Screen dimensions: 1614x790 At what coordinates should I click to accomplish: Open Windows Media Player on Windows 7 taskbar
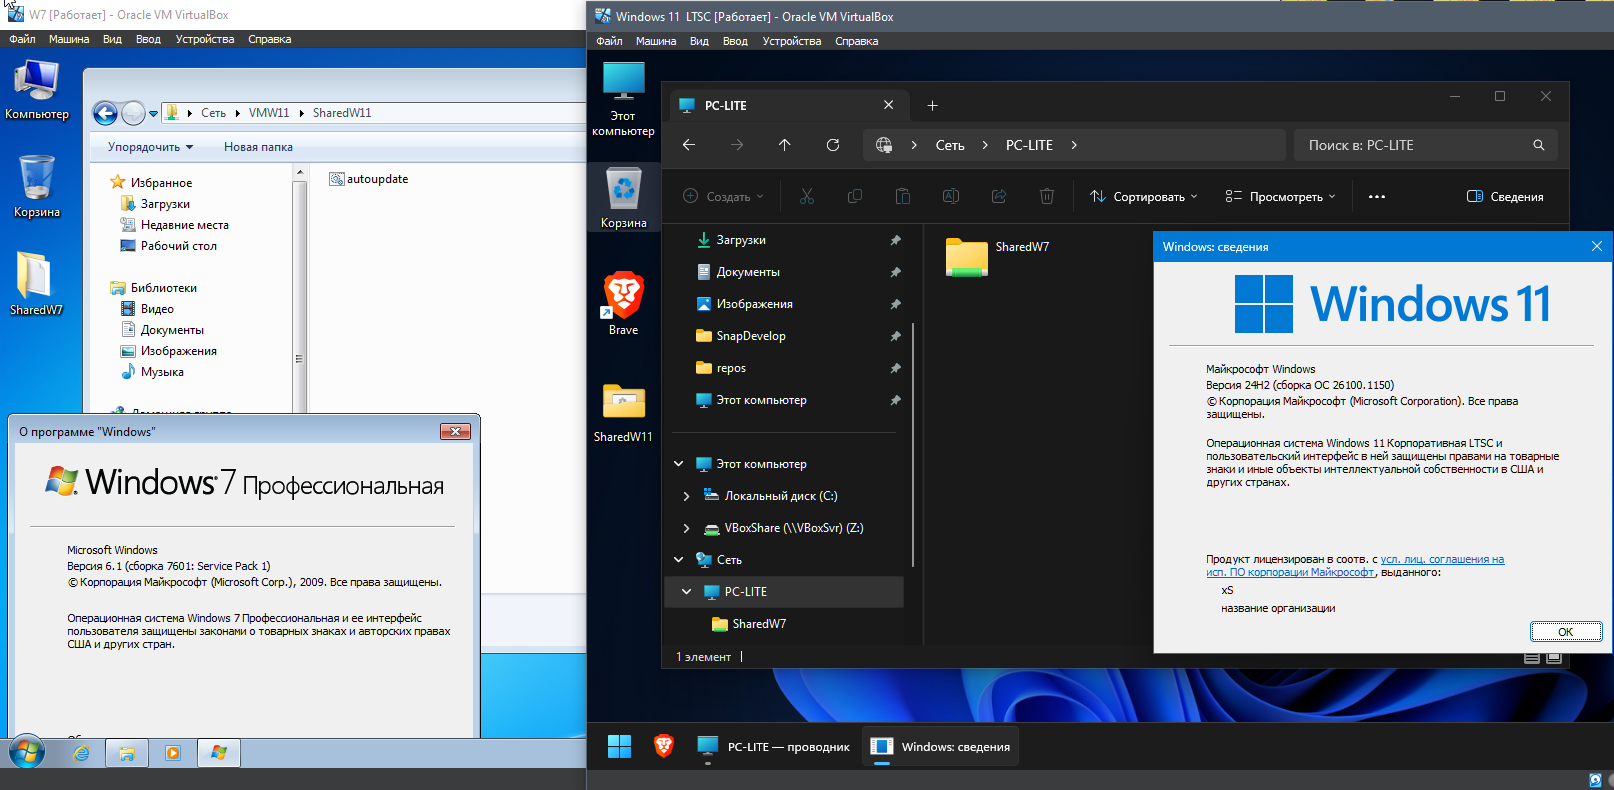[x=173, y=753]
